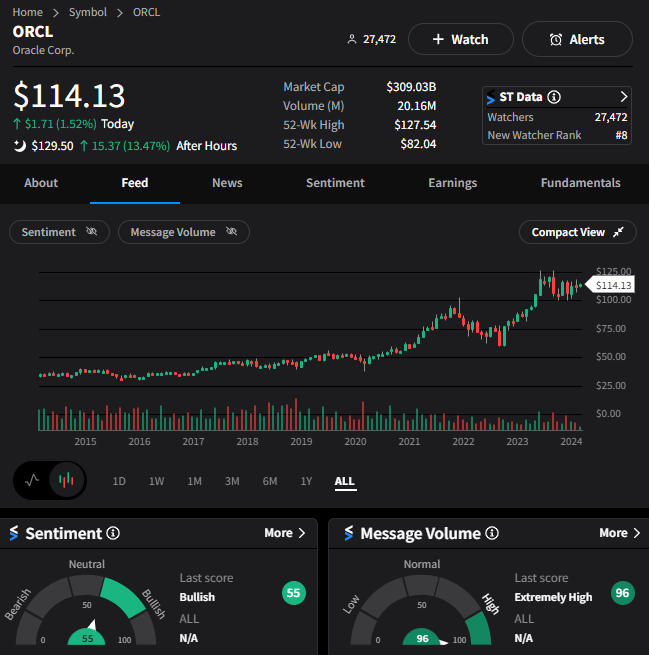This screenshot has width=649, height=655.
Task: Select the 3M time range
Action: click(232, 481)
